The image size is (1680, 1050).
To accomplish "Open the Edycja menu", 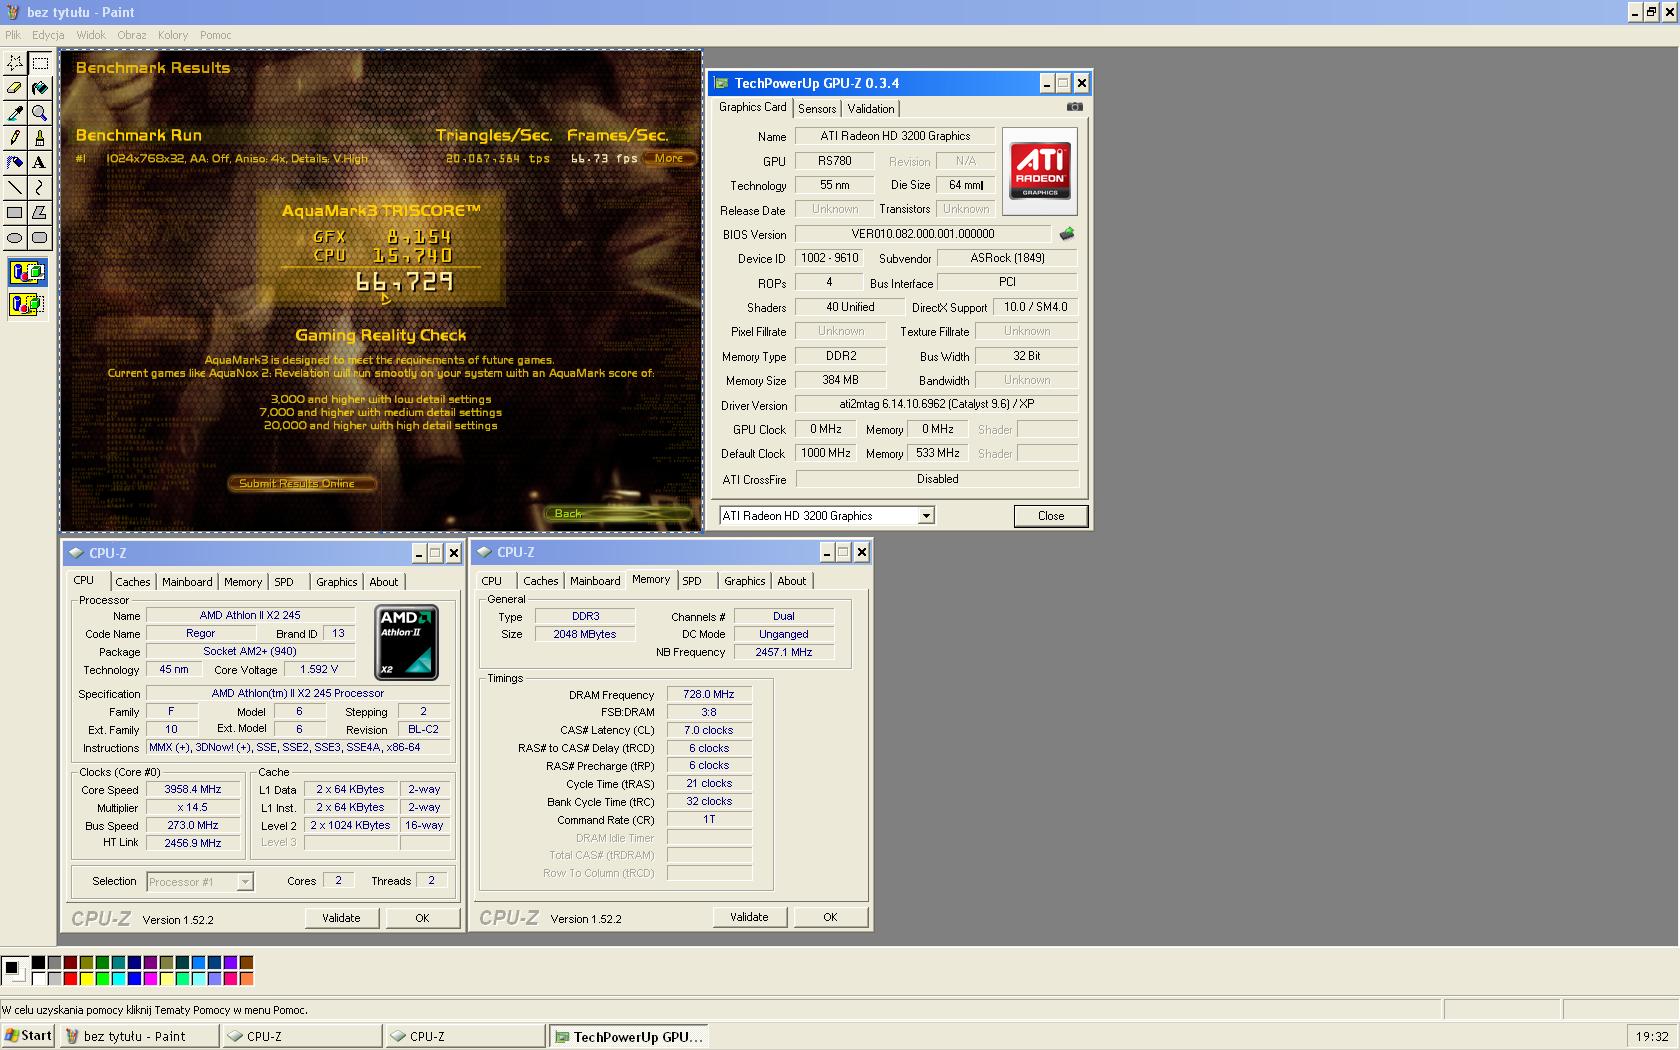I will (48, 35).
